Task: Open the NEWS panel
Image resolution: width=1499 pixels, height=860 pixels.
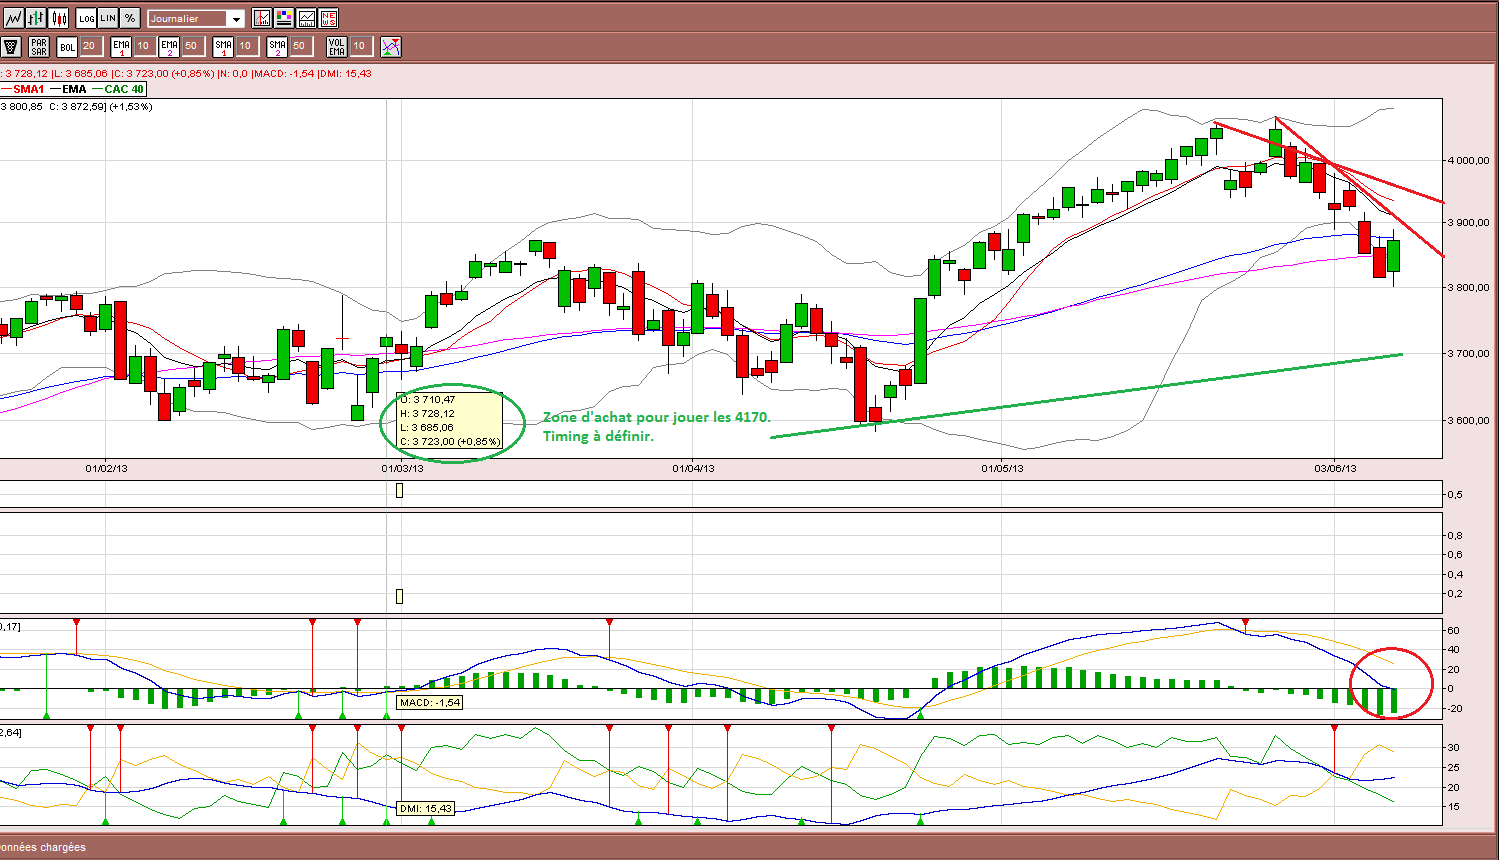Action: [328, 18]
